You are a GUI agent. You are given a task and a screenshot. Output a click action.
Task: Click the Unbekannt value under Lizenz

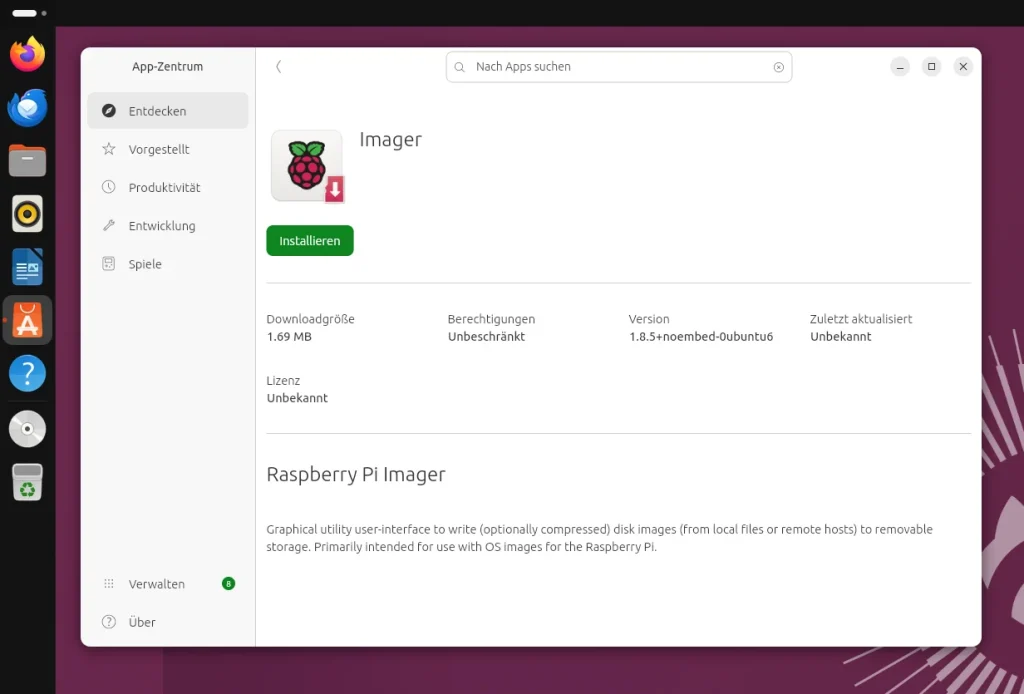point(297,398)
